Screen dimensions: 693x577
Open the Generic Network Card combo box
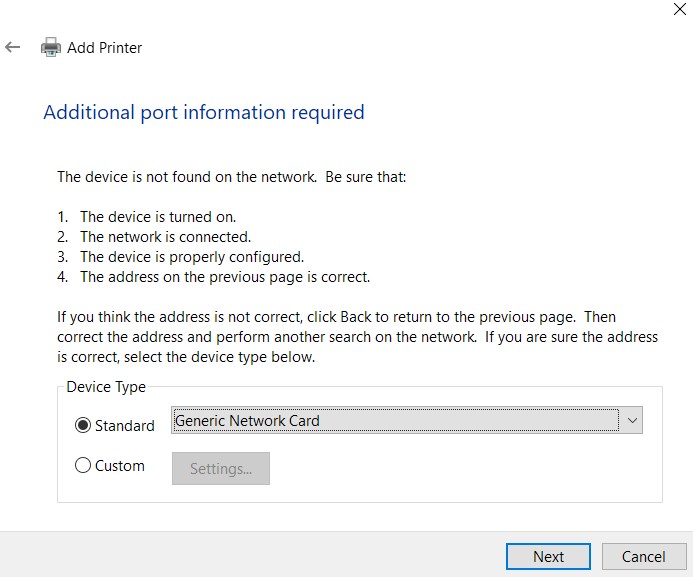click(407, 420)
